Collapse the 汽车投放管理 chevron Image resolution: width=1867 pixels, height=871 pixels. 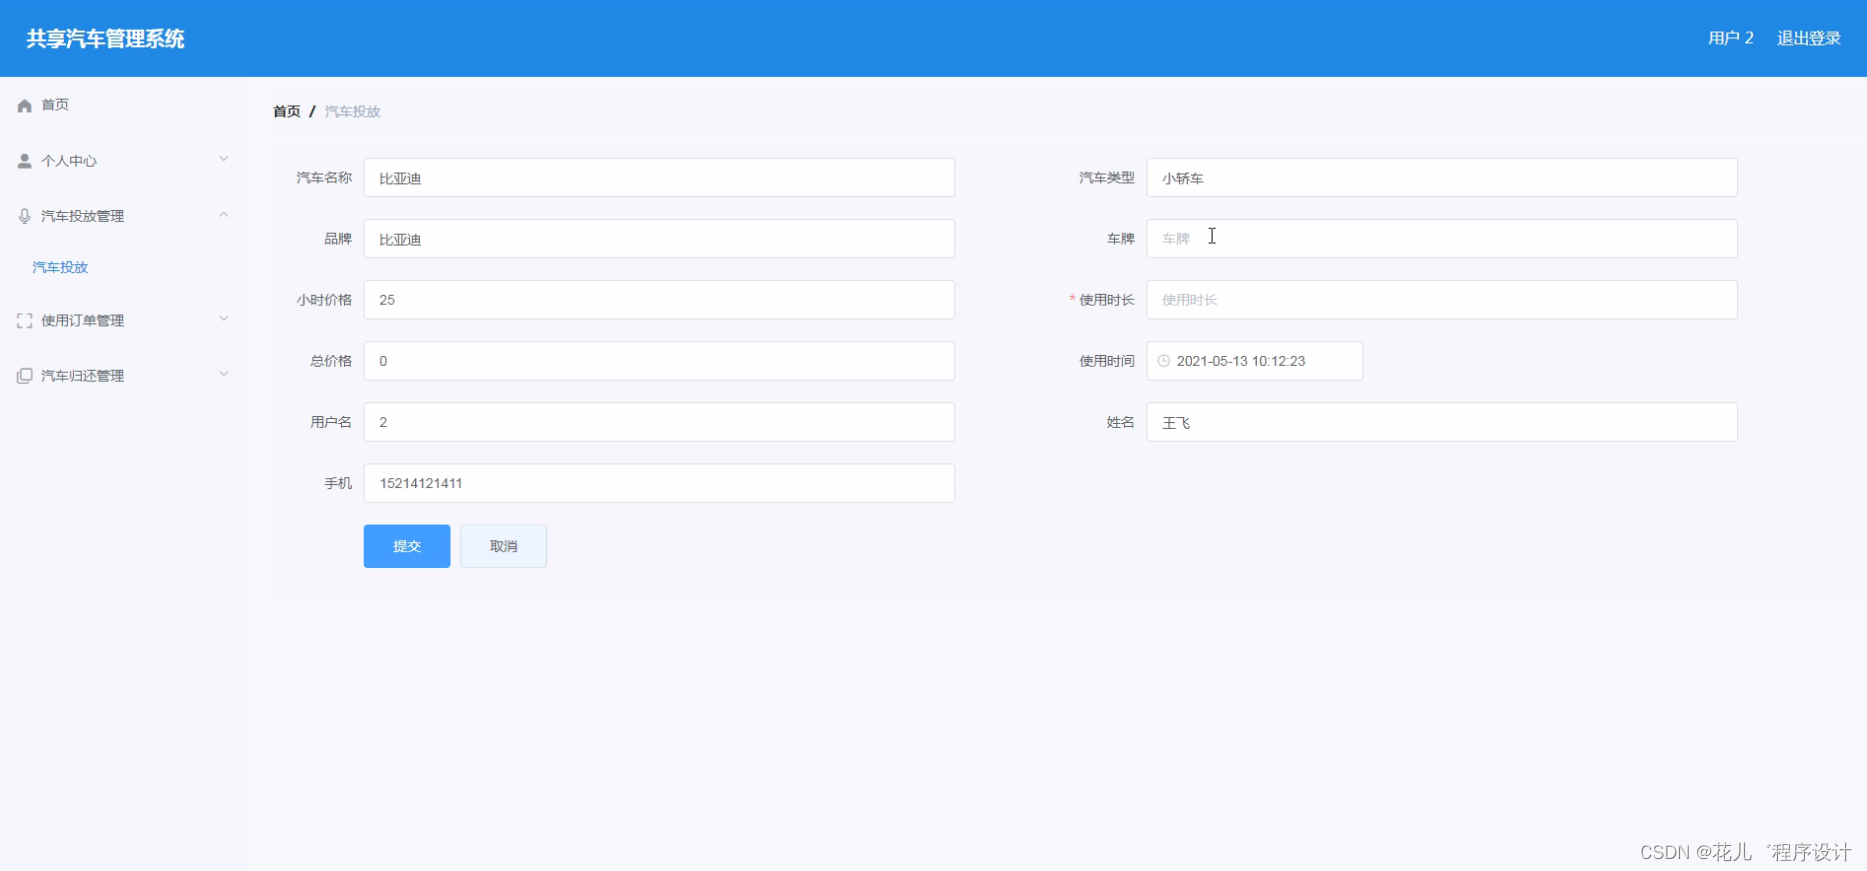coord(224,214)
